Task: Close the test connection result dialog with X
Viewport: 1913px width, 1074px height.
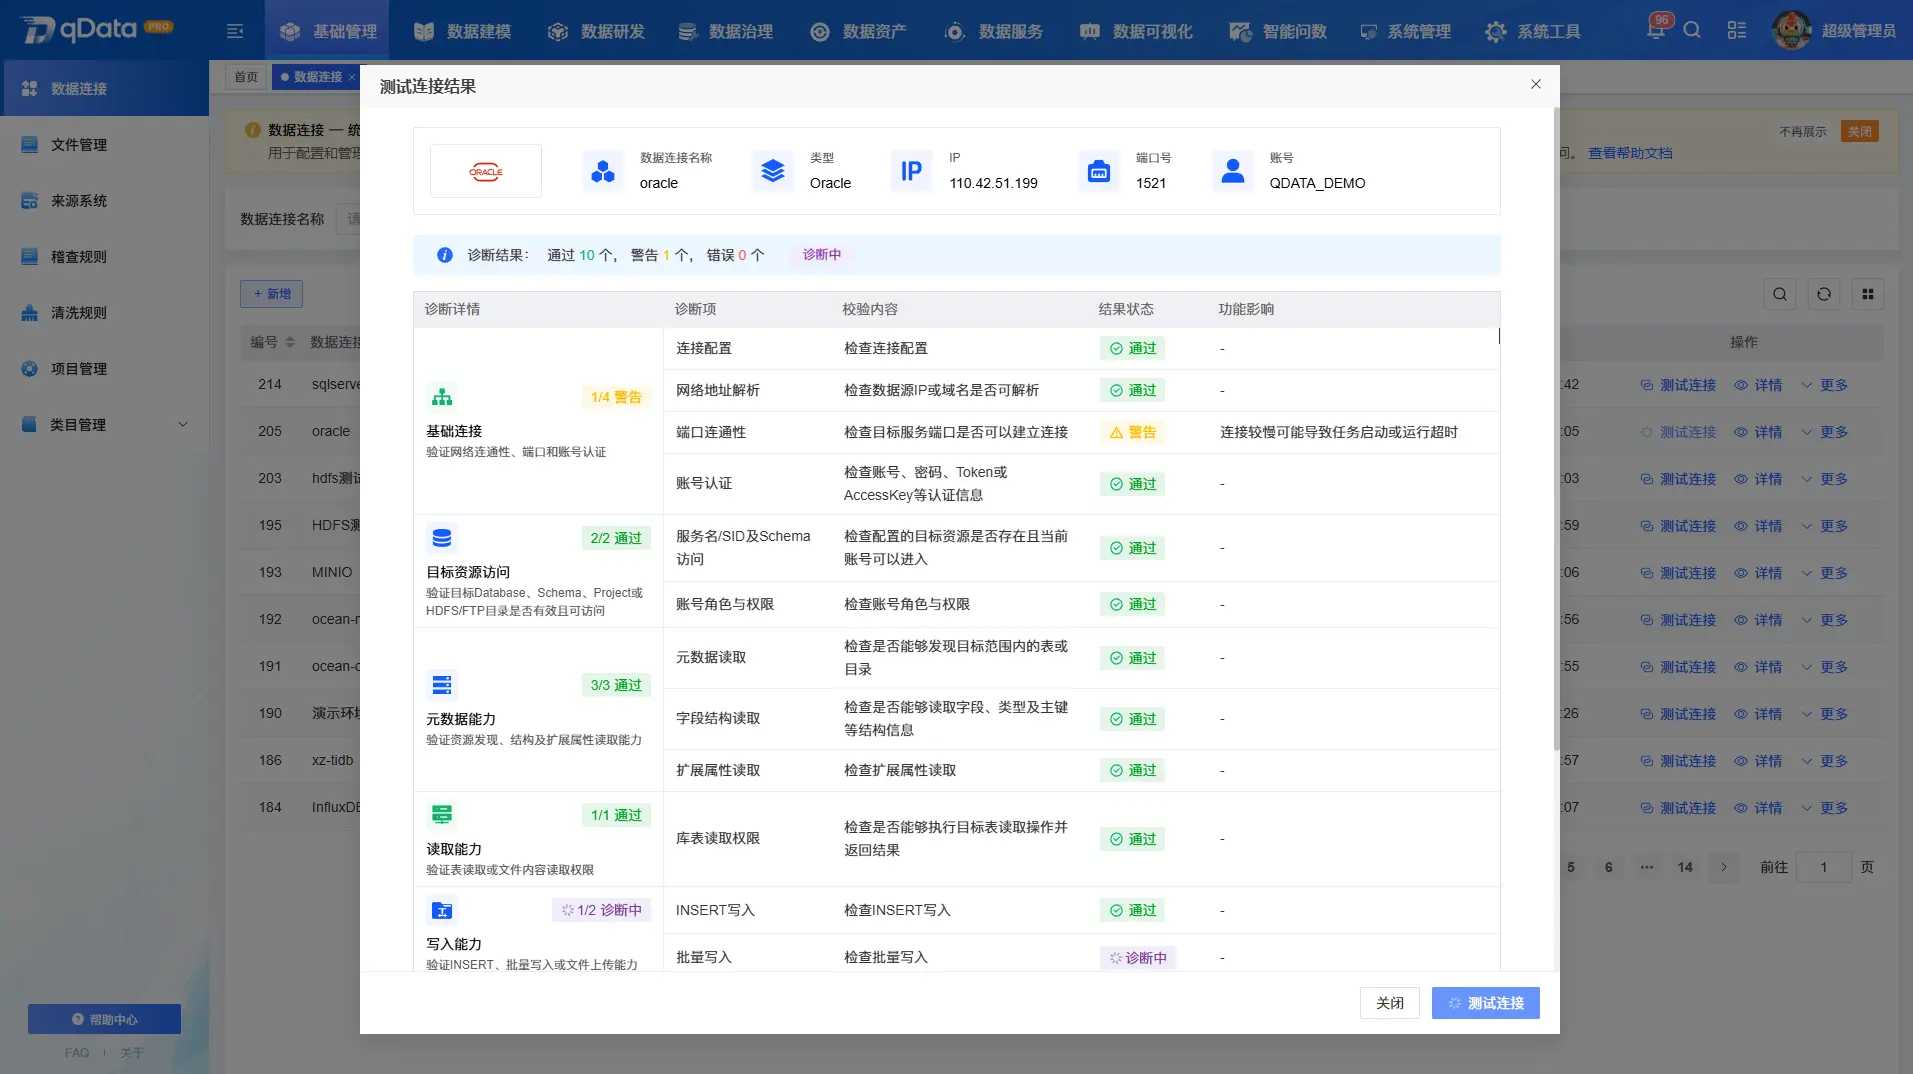Action: coord(1536,84)
